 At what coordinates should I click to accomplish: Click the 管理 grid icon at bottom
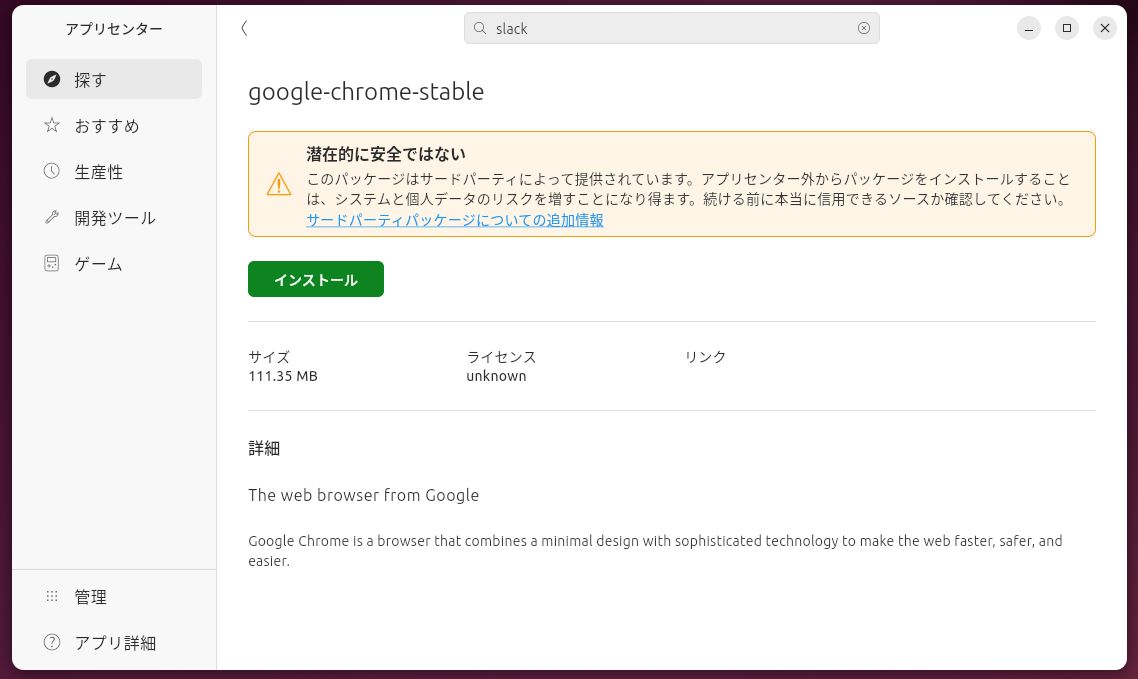[x=50, y=596]
